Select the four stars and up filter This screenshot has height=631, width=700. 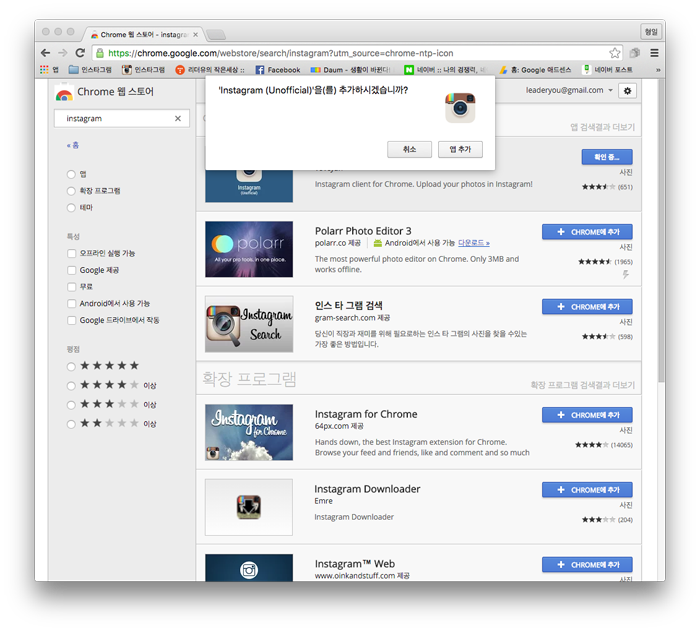pyautogui.click(x=71, y=386)
